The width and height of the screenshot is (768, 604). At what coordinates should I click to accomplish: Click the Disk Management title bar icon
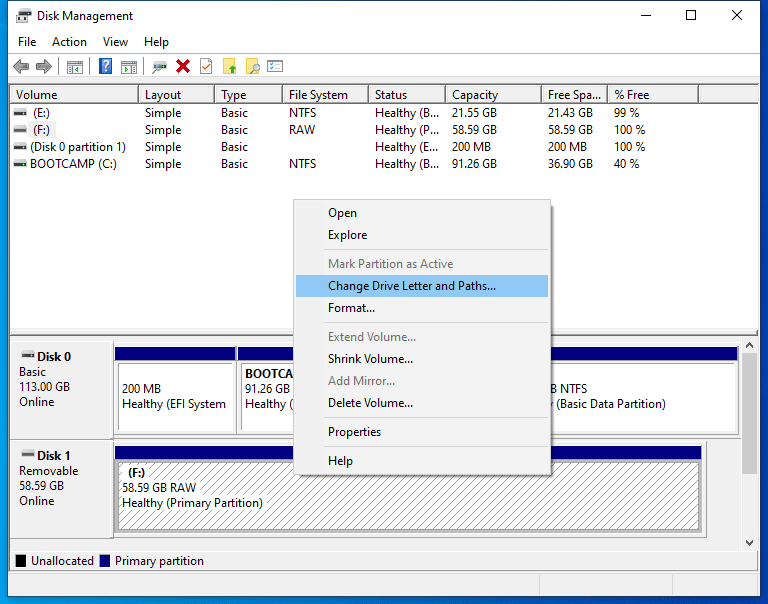23,16
